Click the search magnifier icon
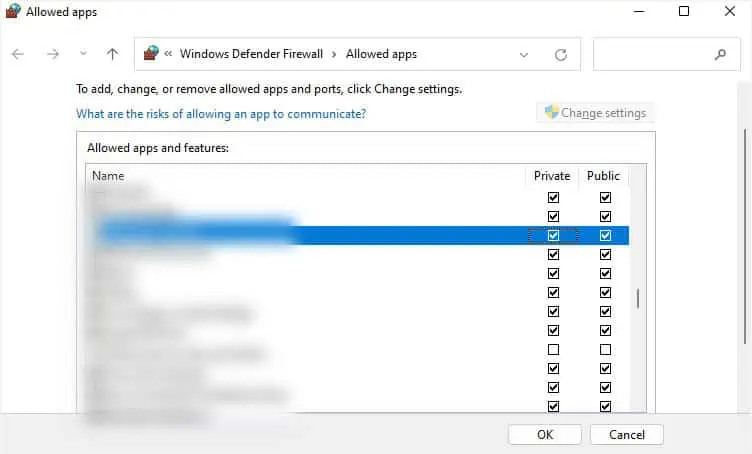The image size is (752, 454). point(720,54)
